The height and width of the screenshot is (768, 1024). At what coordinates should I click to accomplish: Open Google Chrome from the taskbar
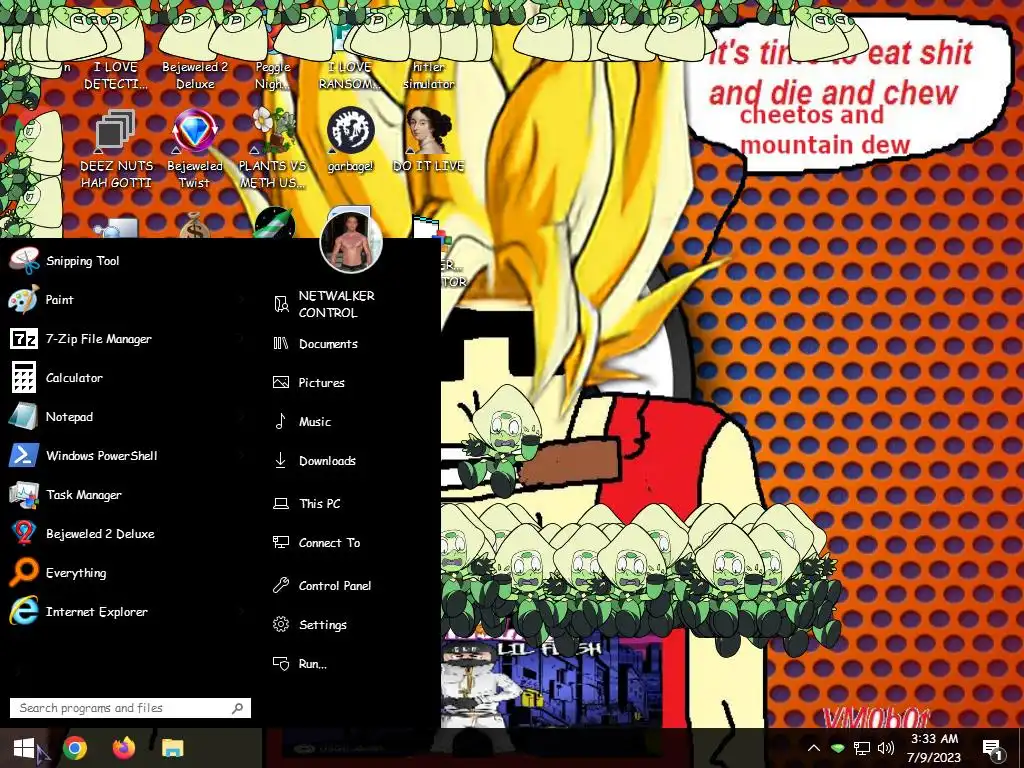click(74, 748)
